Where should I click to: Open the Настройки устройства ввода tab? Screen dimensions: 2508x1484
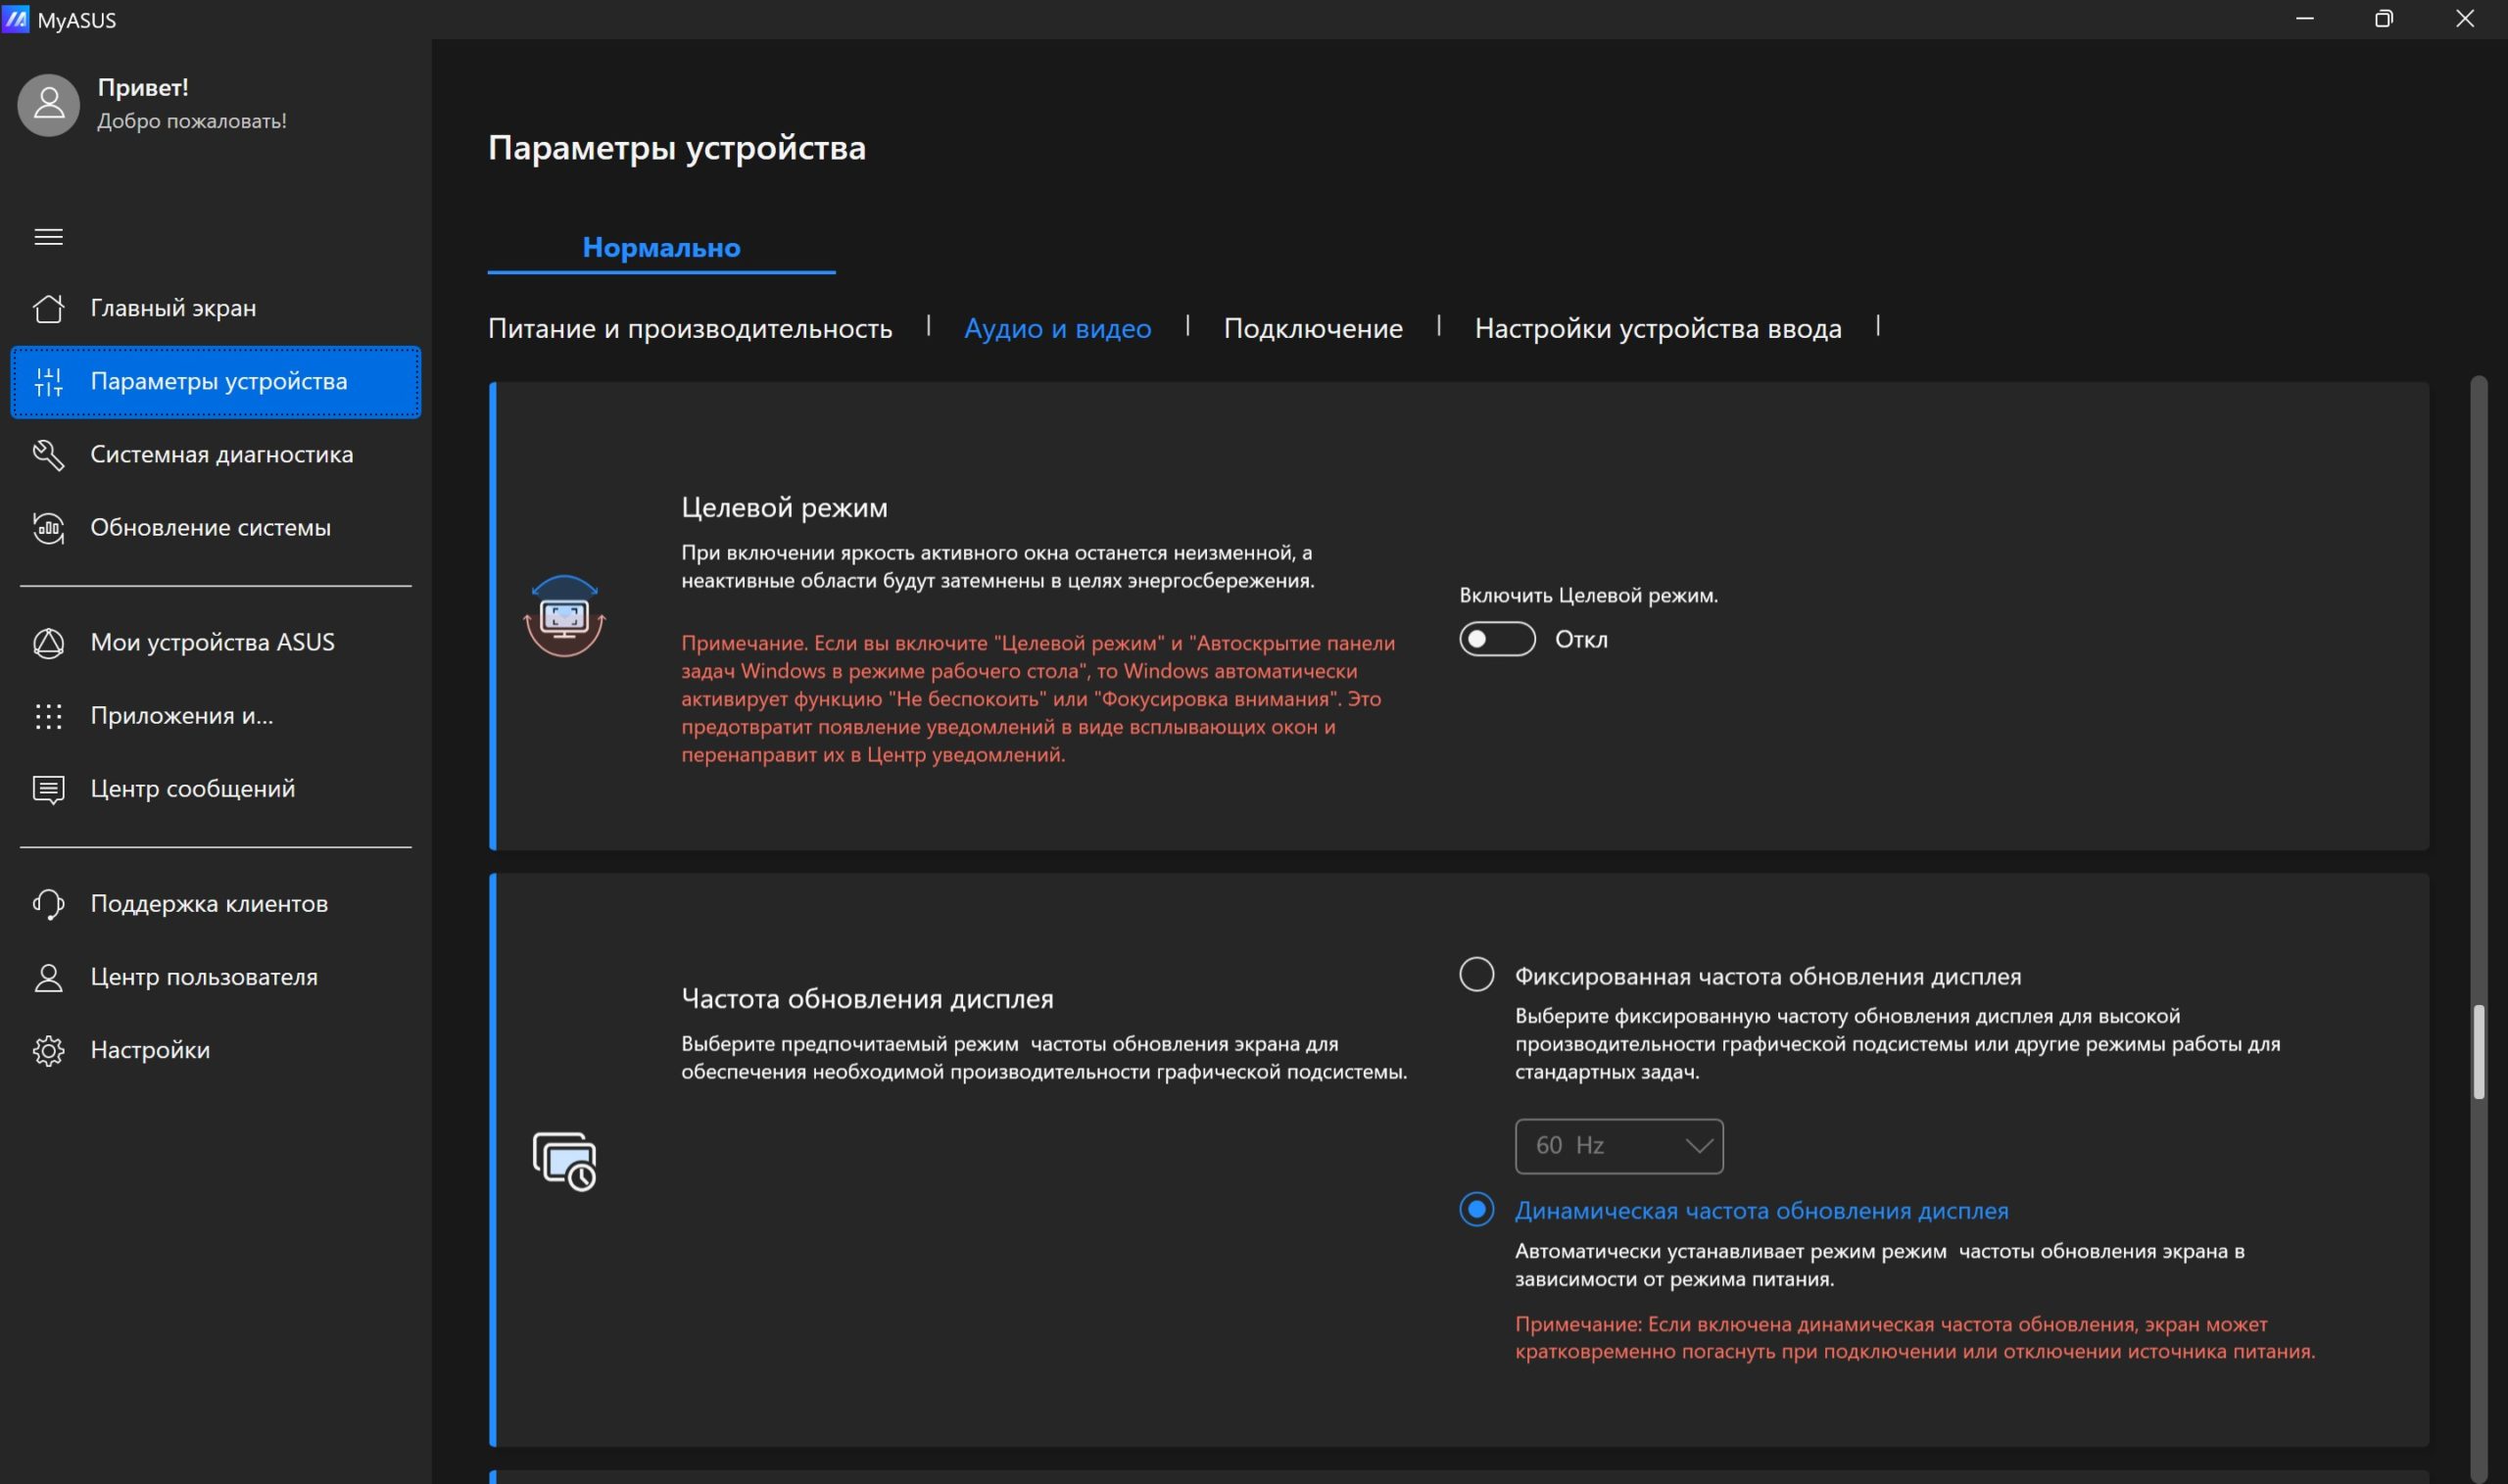[x=1658, y=328]
